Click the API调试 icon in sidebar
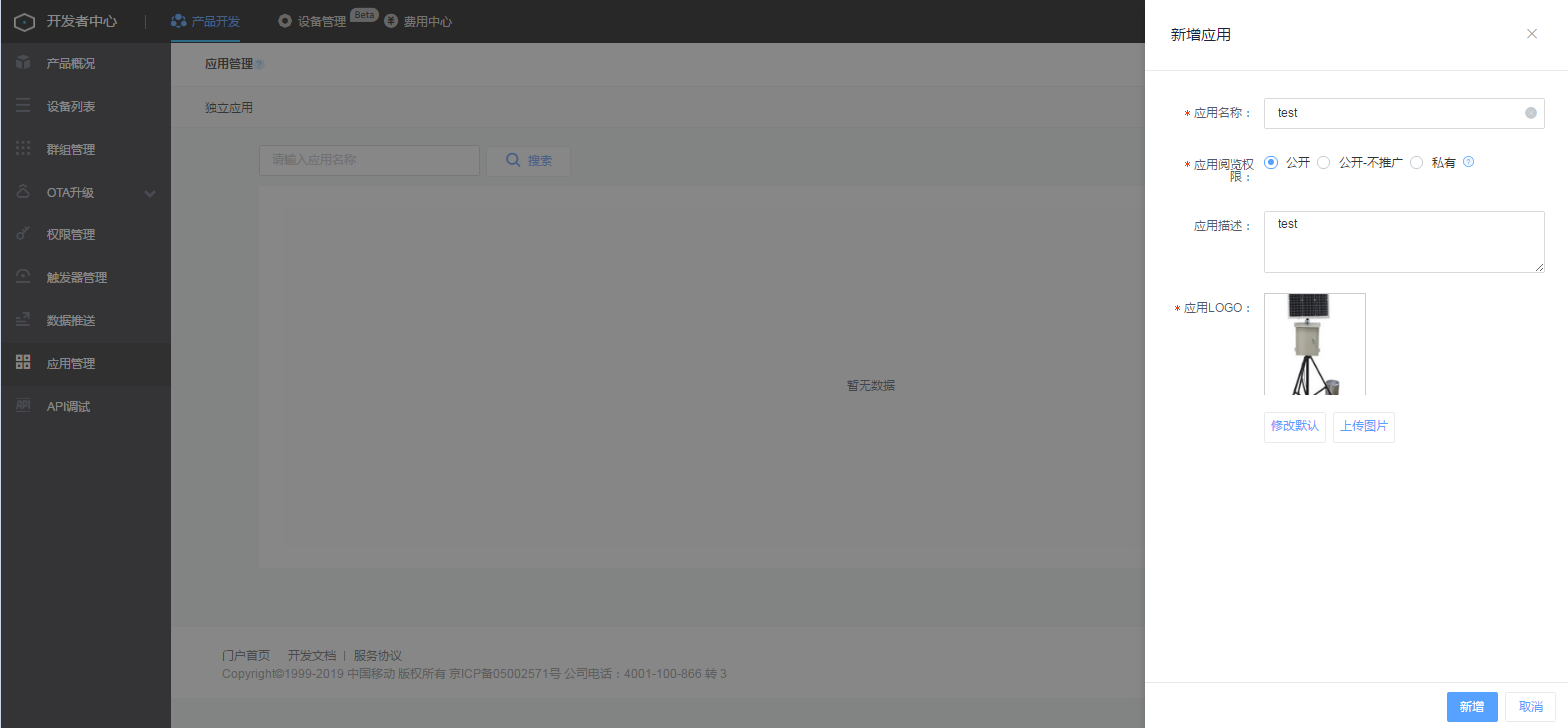This screenshot has height=728, width=1568. [x=23, y=406]
